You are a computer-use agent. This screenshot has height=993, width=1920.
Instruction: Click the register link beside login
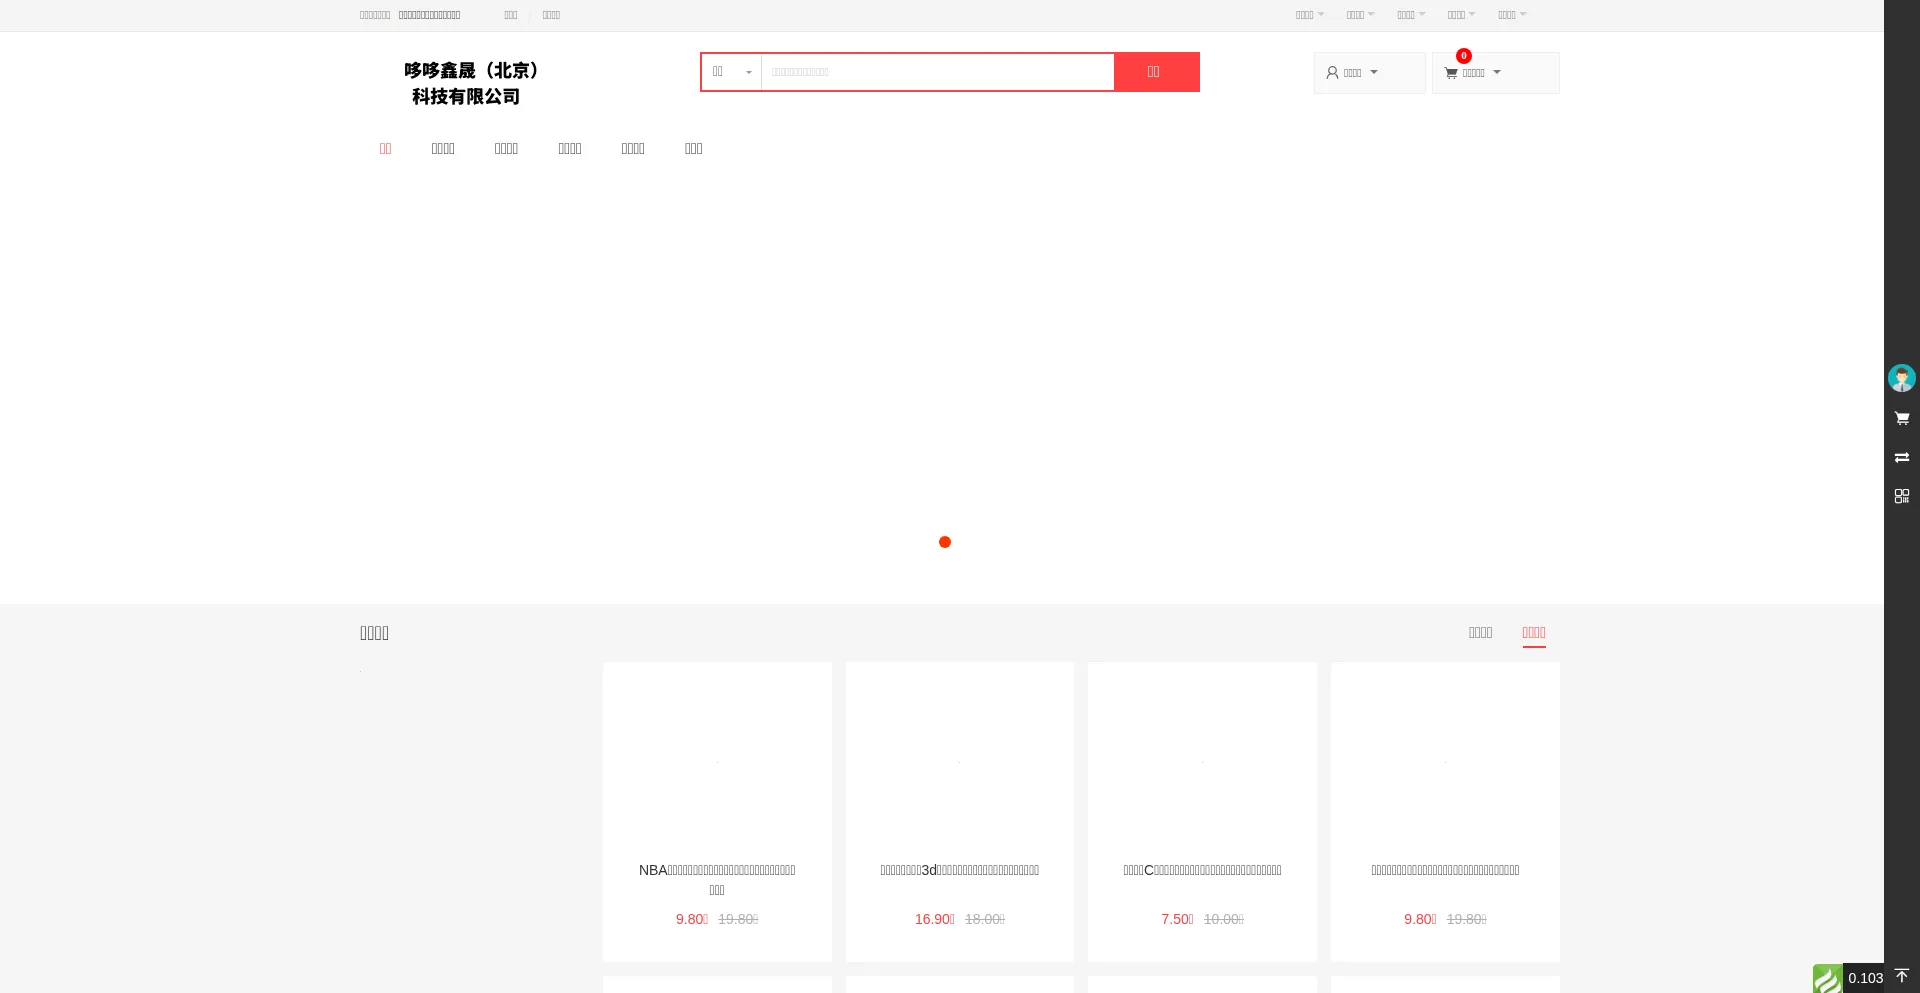551,15
